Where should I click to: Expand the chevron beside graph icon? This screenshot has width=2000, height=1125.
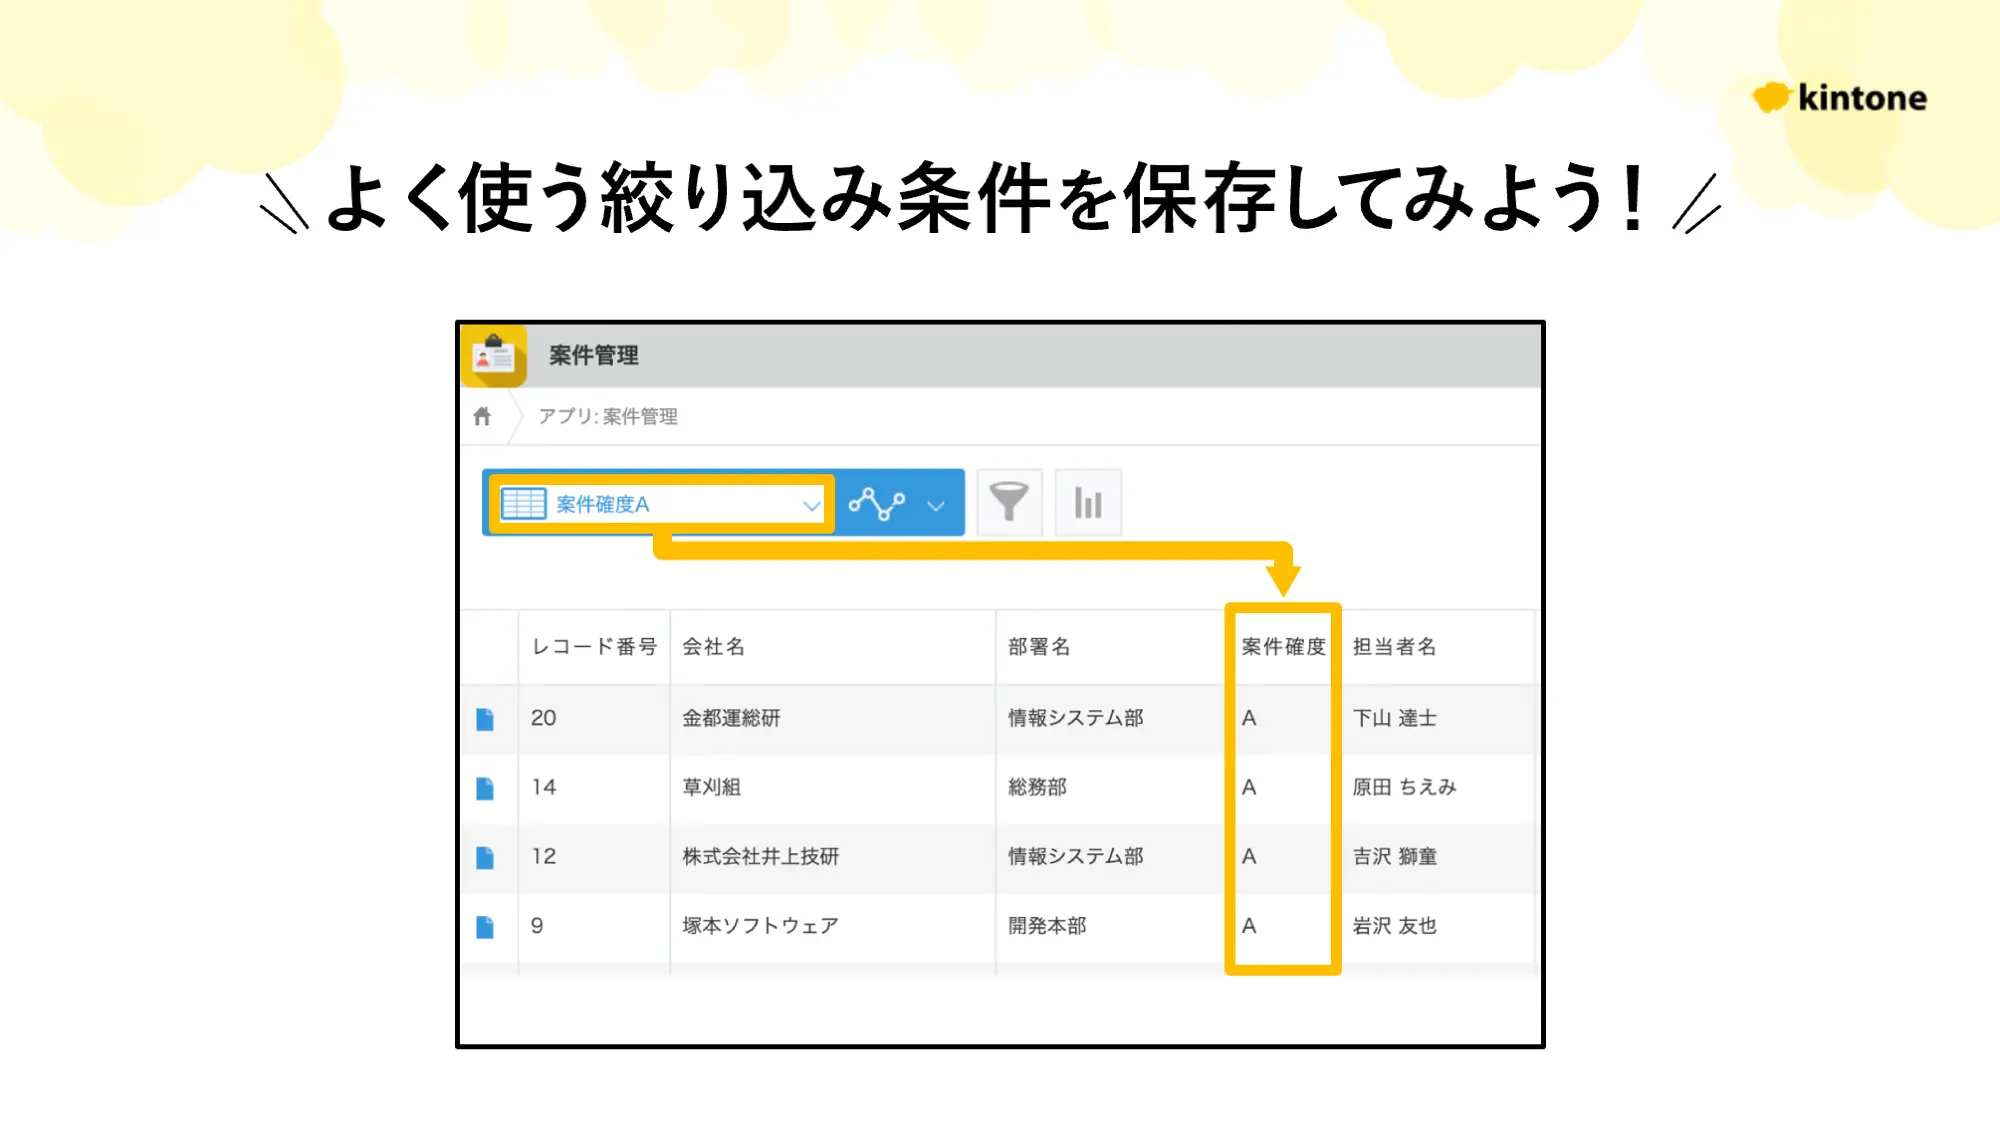click(x=936, y=505)
